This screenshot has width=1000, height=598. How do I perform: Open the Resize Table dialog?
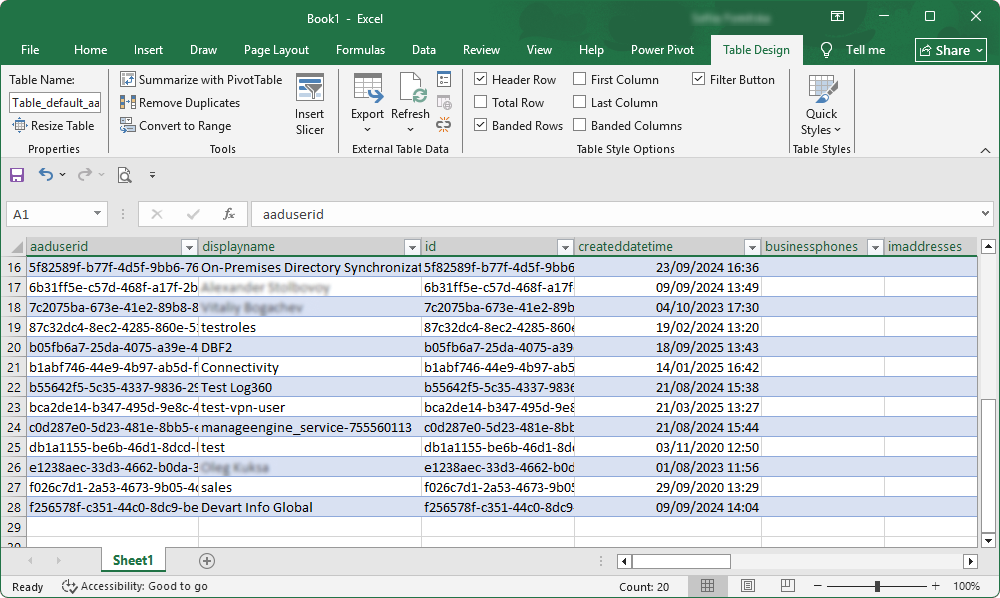click(x=52, y=125)
